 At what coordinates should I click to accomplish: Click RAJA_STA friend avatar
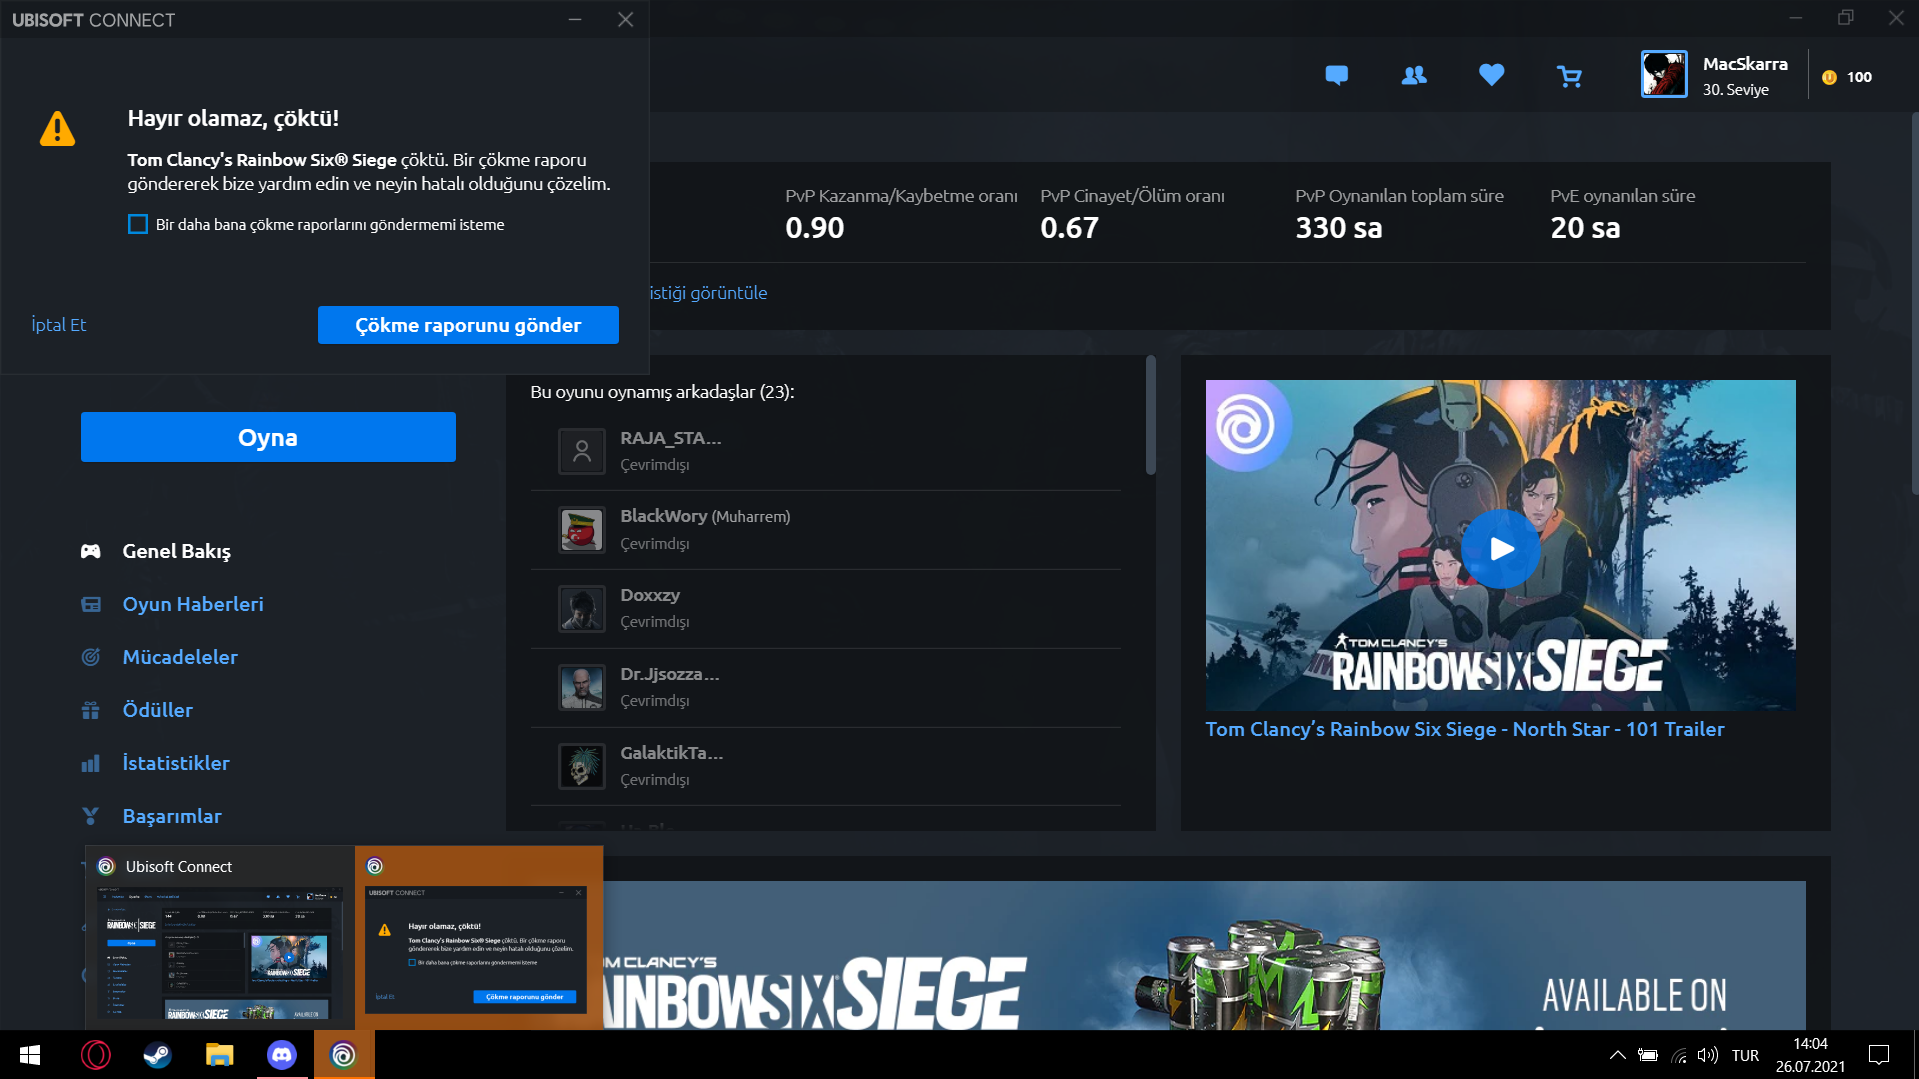pos(581,451)
